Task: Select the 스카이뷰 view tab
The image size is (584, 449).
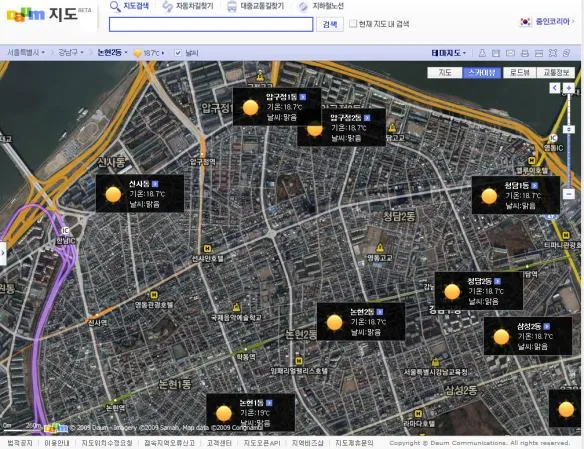Action: (482, 72)
